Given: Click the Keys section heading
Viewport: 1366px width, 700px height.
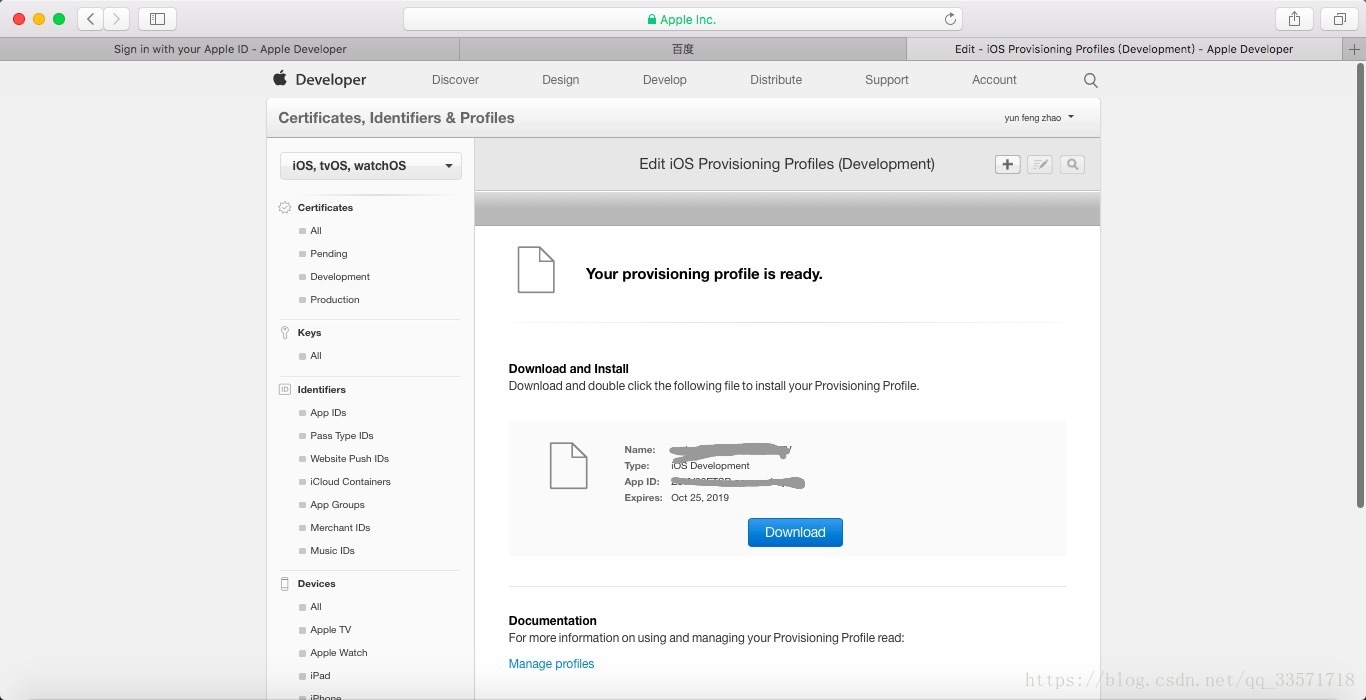Looking at the screenshot, I should [x=309, y=333].
